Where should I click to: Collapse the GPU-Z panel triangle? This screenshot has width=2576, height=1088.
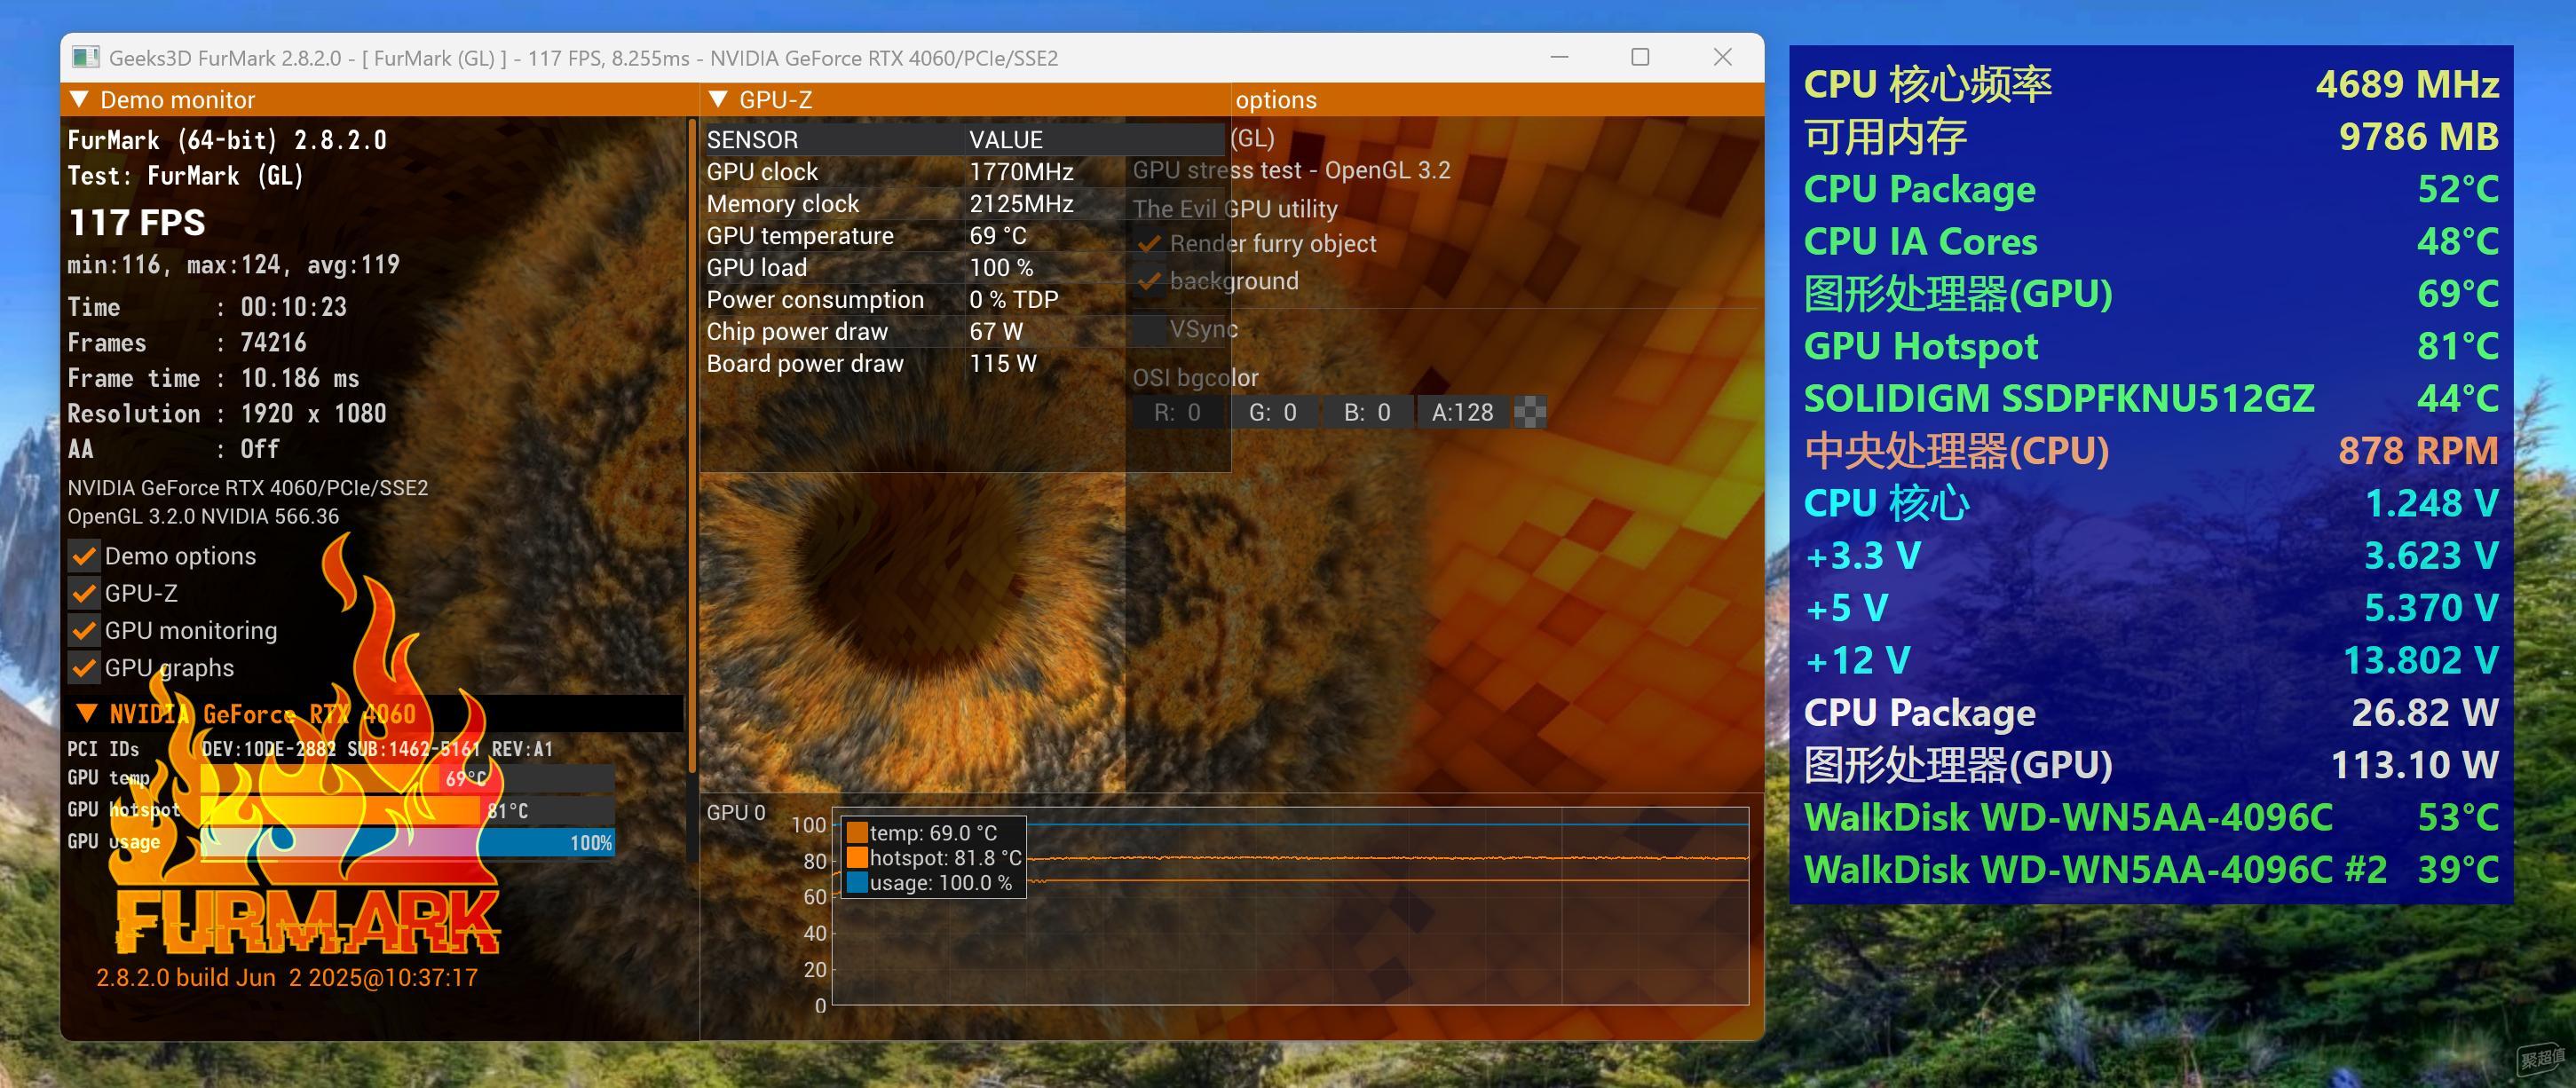[x=718, y=100]
